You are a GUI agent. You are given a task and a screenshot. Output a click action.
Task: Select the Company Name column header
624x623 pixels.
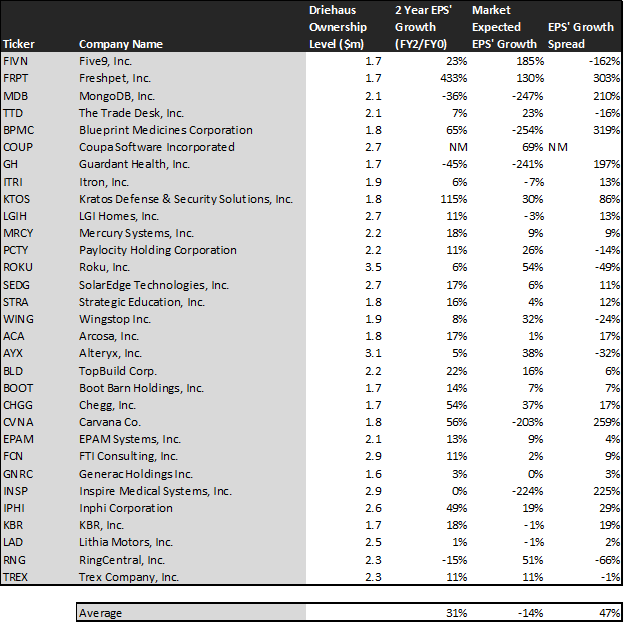(x=121, y=44)
